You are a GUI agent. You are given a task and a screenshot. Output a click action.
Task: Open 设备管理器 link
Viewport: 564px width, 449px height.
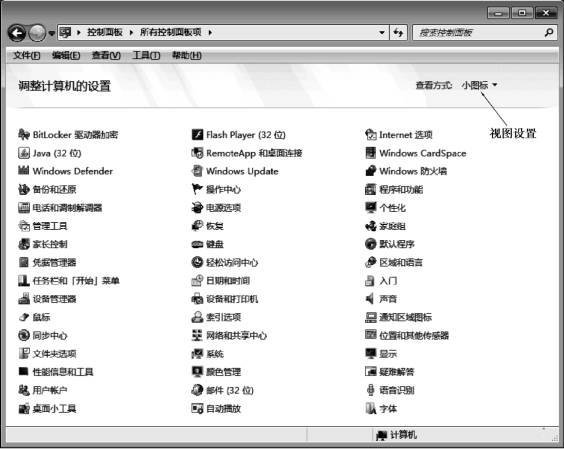pyautogui.click(x=55, y=299)
